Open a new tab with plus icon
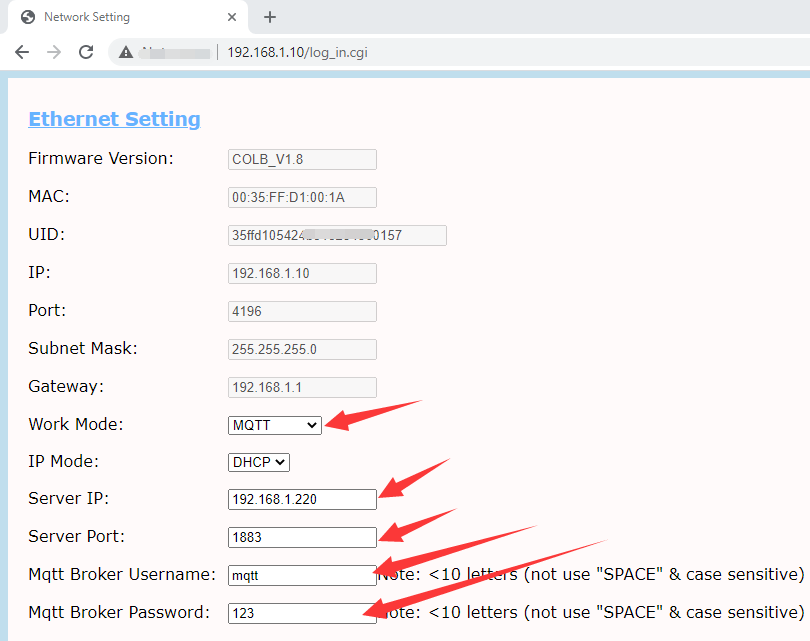810x641 pixels. tap(269, 17)
